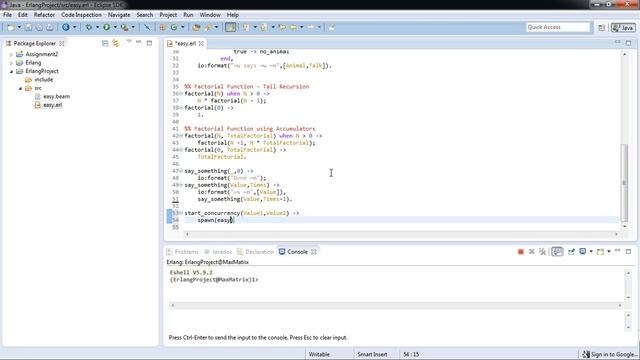This screenshot has width=640, height=360.
Task: Click the Pin Console icon
Action: pyautogui.click(x=571, y=252)
